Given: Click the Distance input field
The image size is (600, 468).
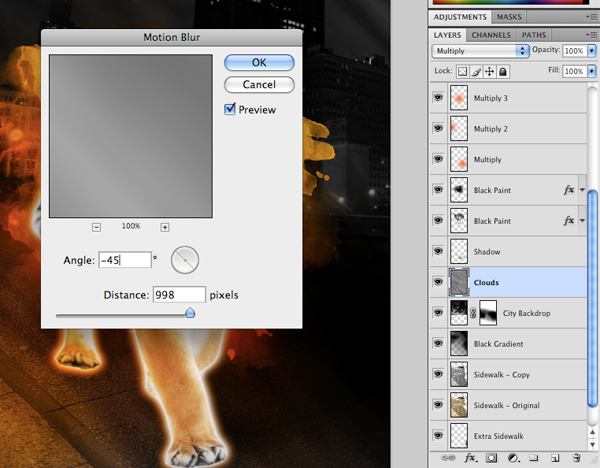Looking at the screenshot, I should coord(179,295).
